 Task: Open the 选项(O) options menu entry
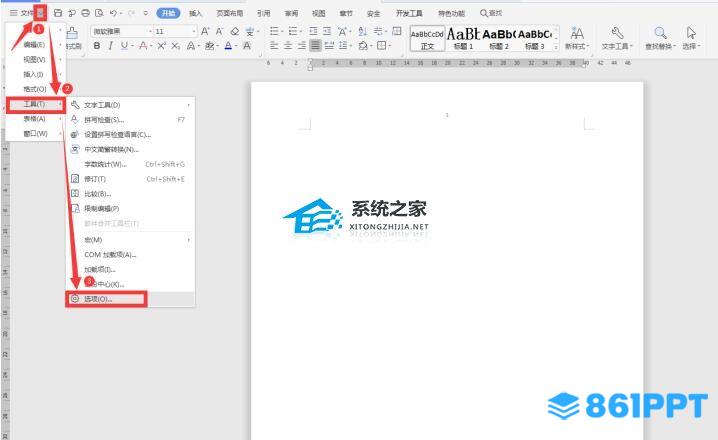[x=98, y=298]
